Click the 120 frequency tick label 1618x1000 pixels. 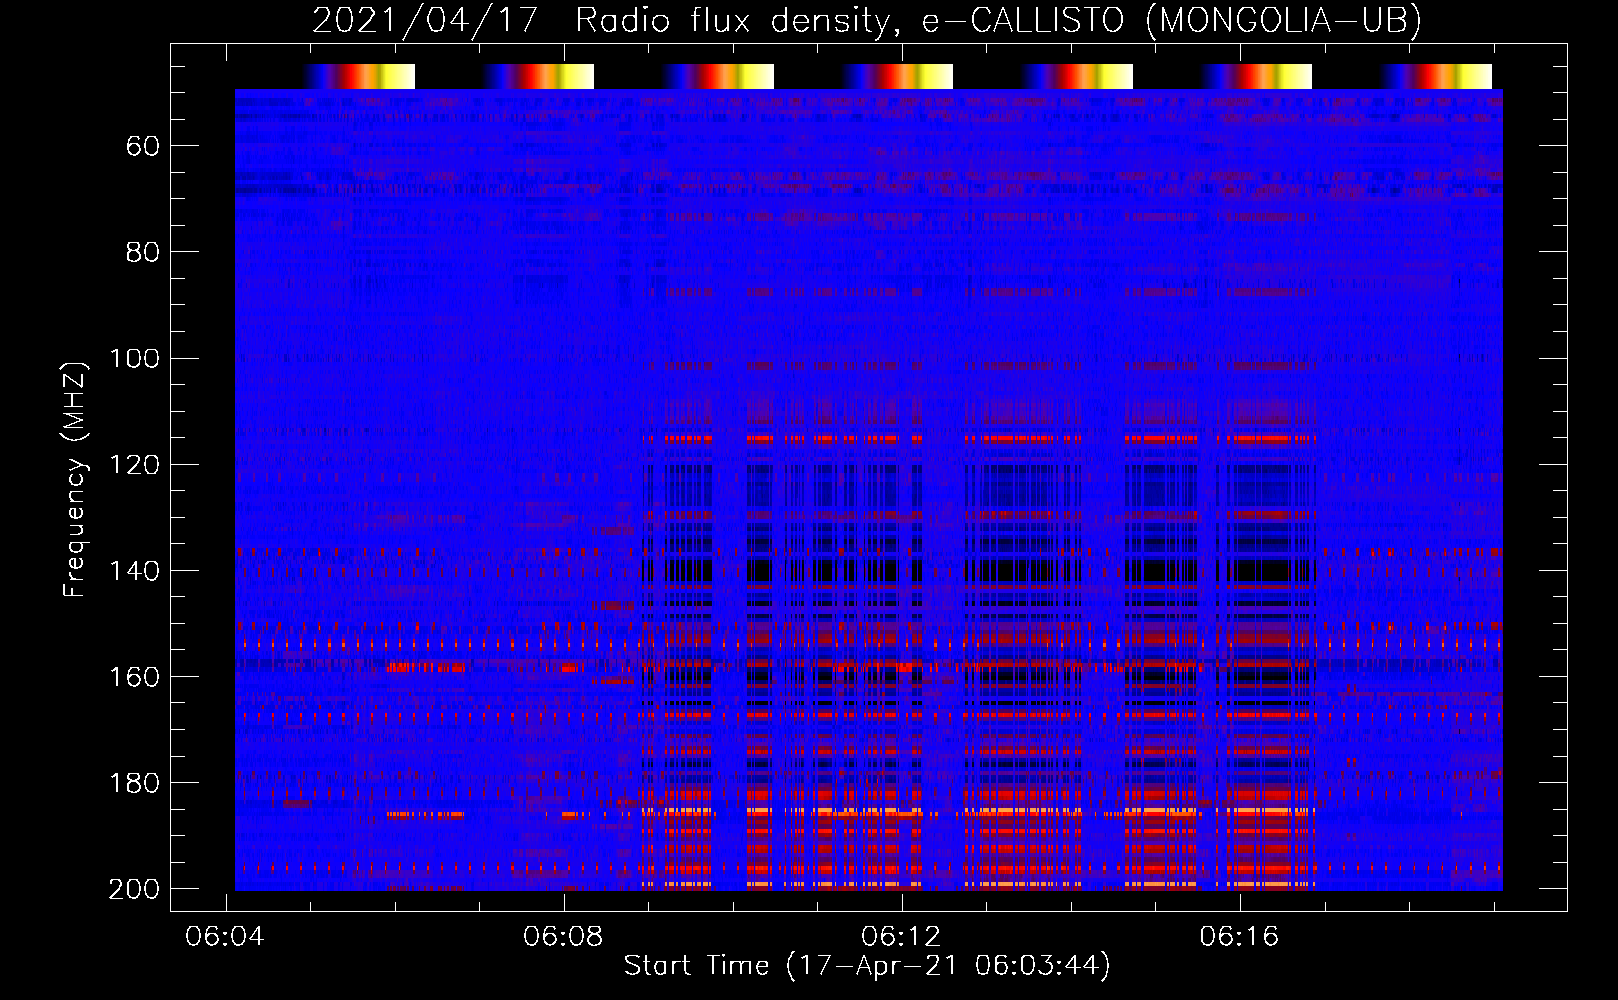tap(135, 464)
